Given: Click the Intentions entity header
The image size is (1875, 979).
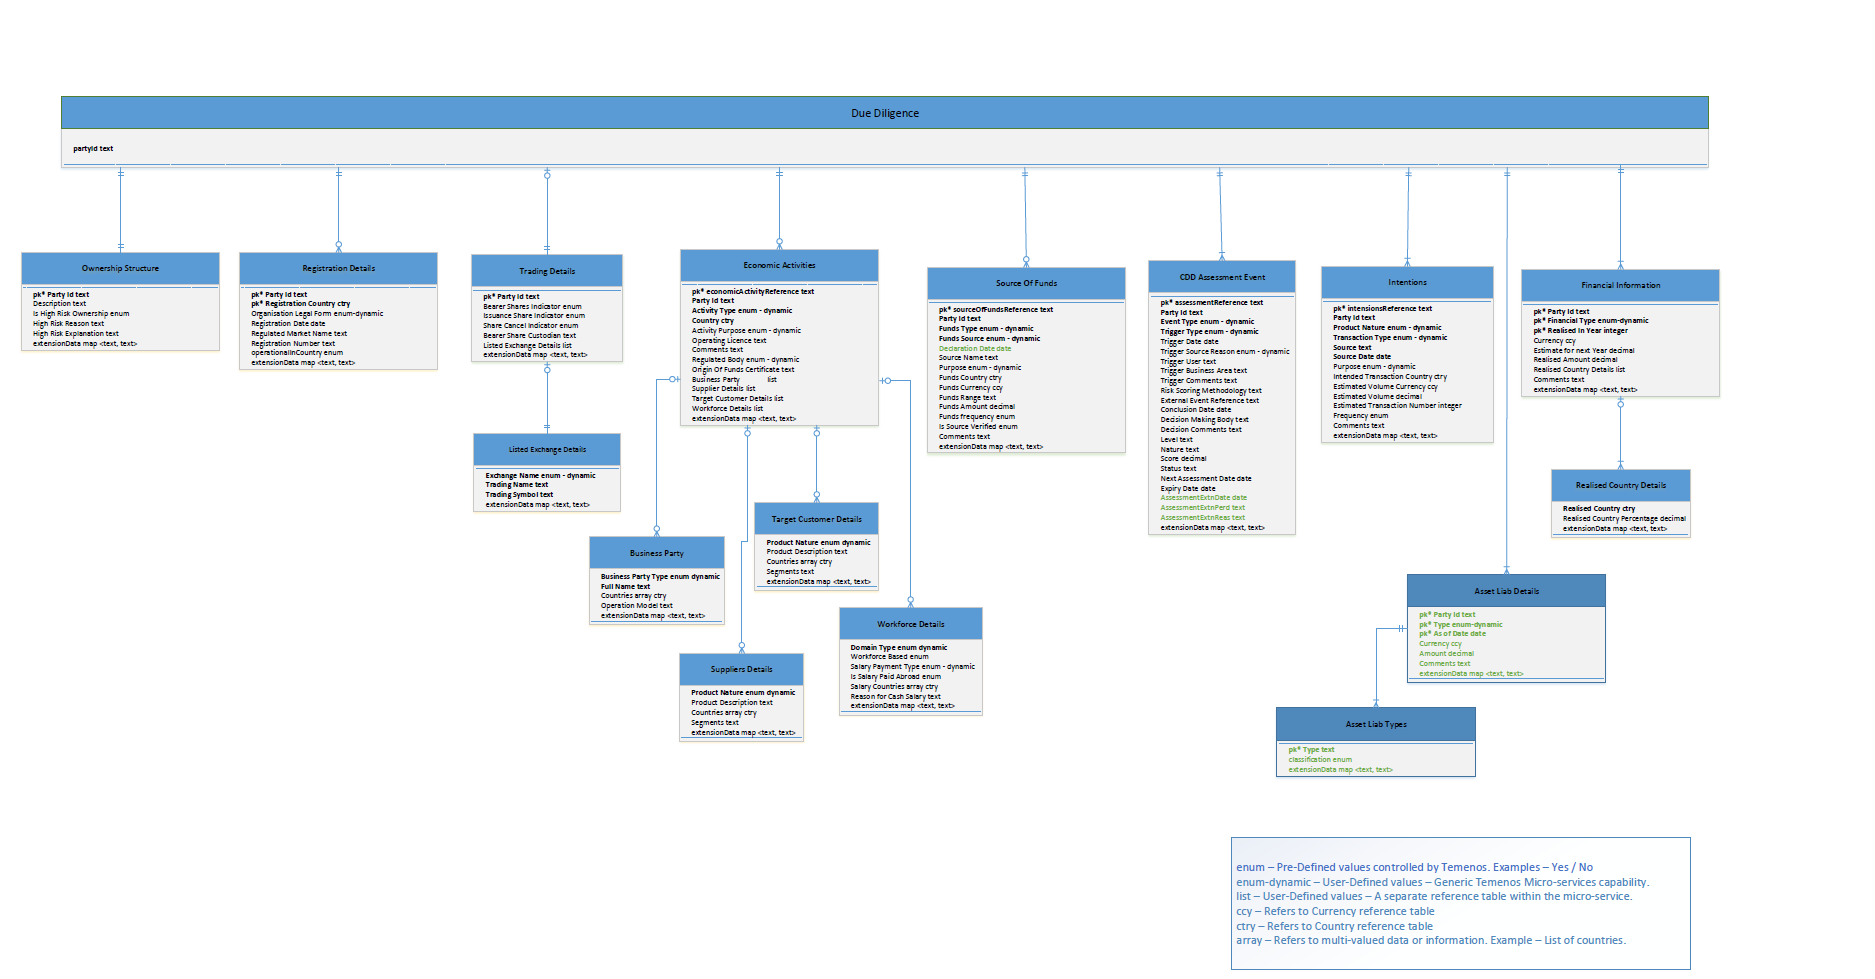Looking at the screenshot, I should (1407, 282).
